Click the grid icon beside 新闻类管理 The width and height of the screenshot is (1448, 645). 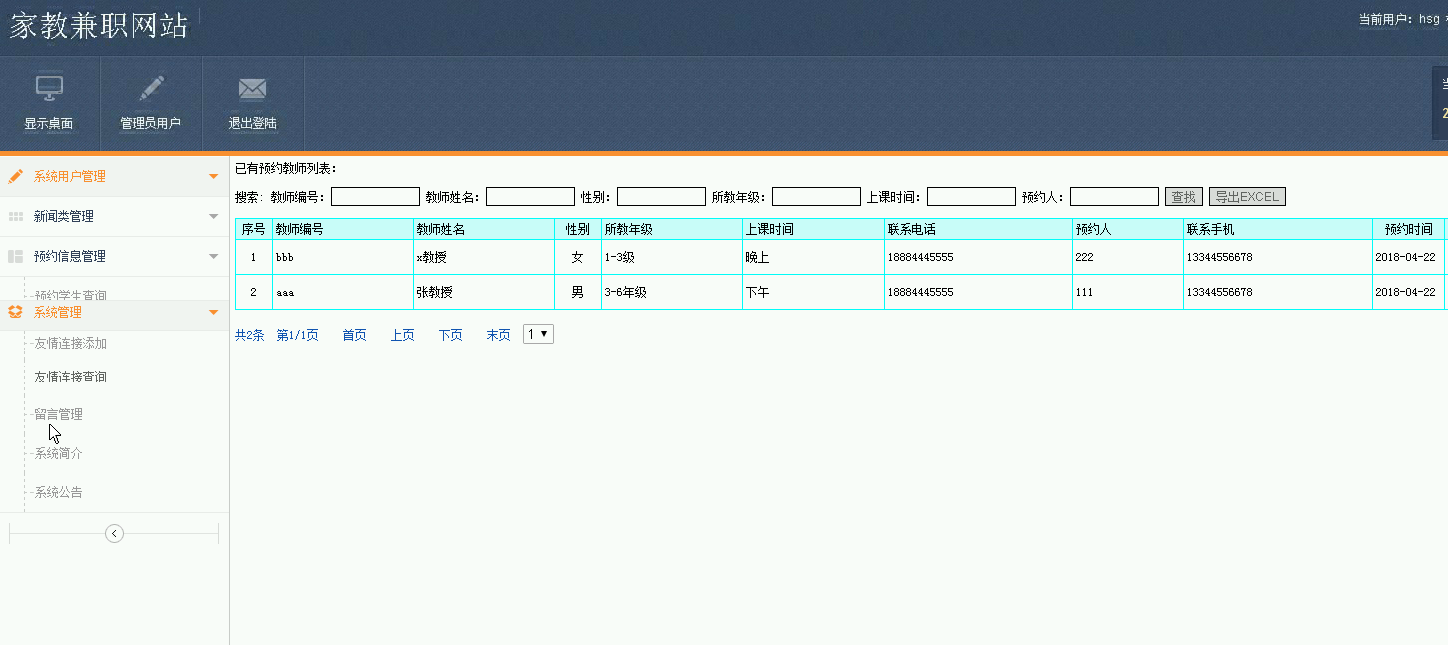pyautogui.click(x=15, y=216)
